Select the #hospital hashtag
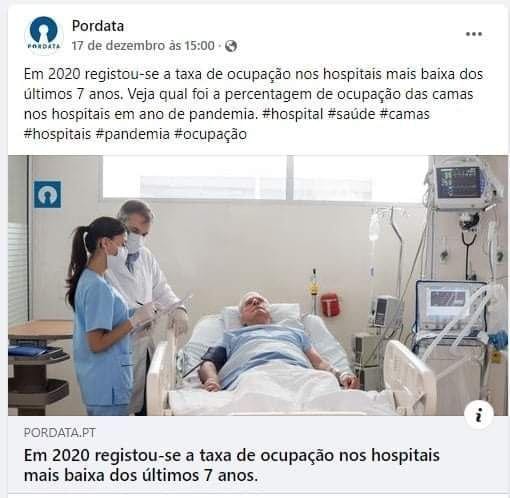 tap(292, 114)
